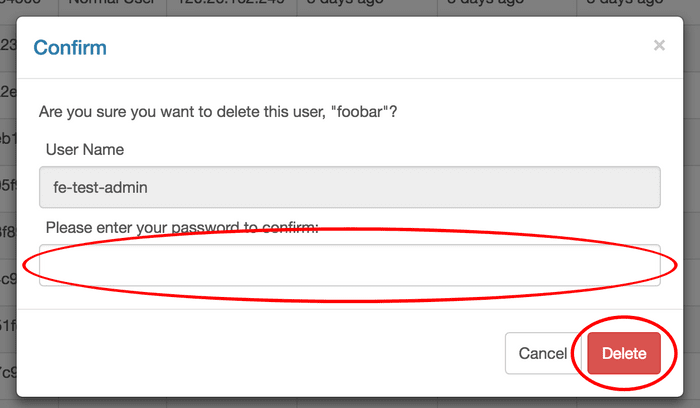Close the Confirm dialog using the X icon
The image size is (700, 408).
click(659, 45)
